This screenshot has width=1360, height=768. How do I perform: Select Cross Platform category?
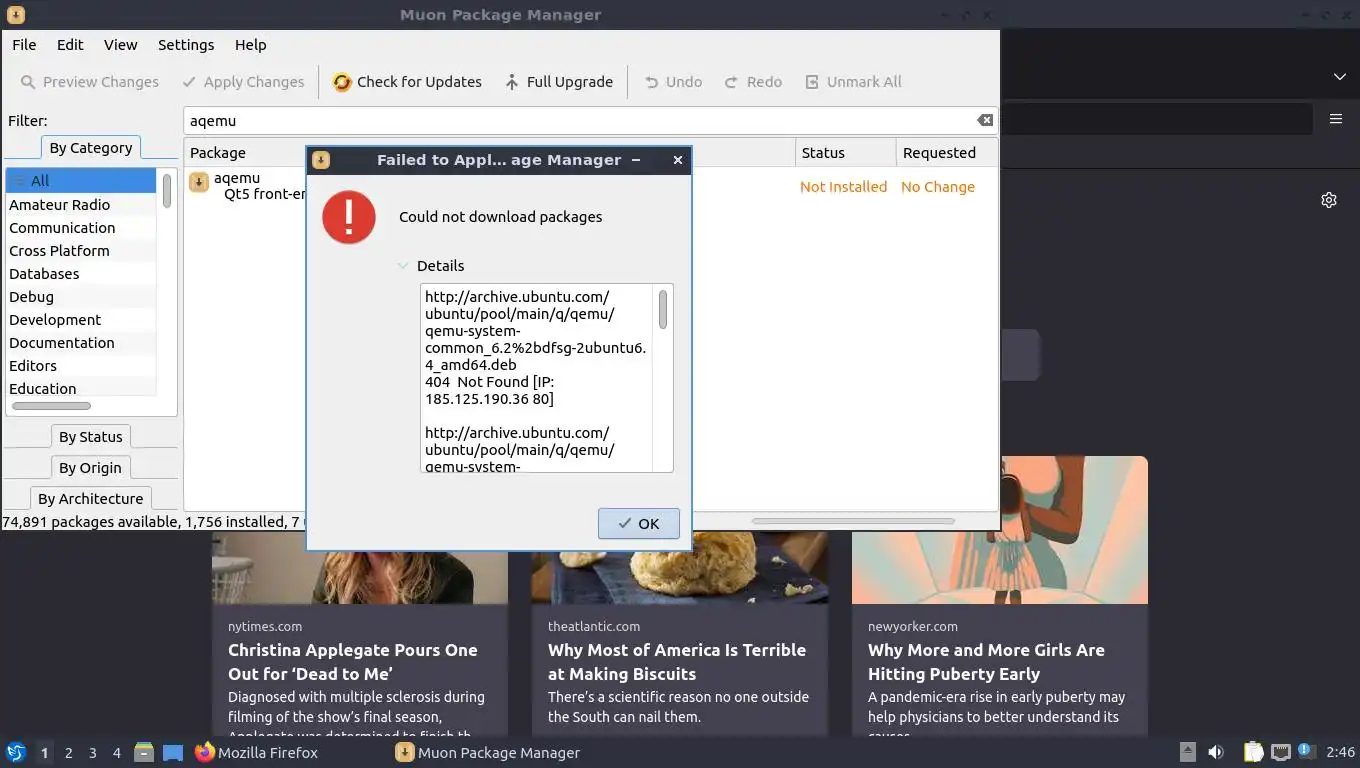click(x=81, y=251)
